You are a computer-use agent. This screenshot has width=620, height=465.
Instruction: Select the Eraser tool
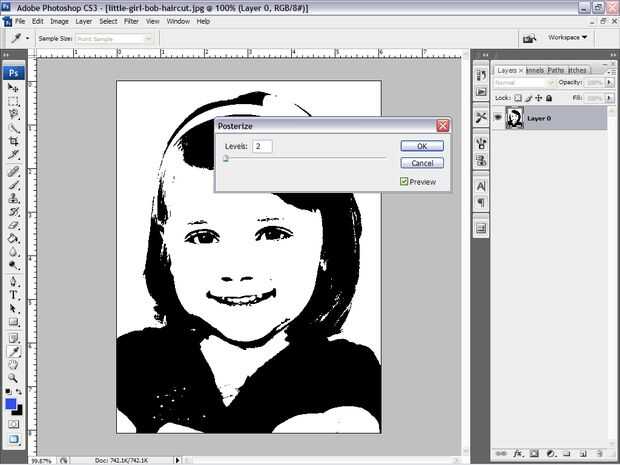pos(13,225)
